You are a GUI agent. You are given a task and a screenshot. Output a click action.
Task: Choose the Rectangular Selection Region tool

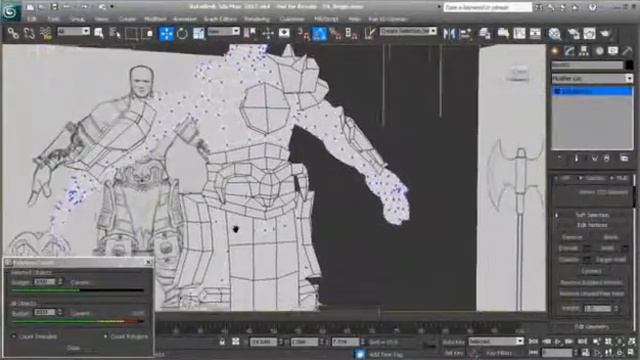131,33
